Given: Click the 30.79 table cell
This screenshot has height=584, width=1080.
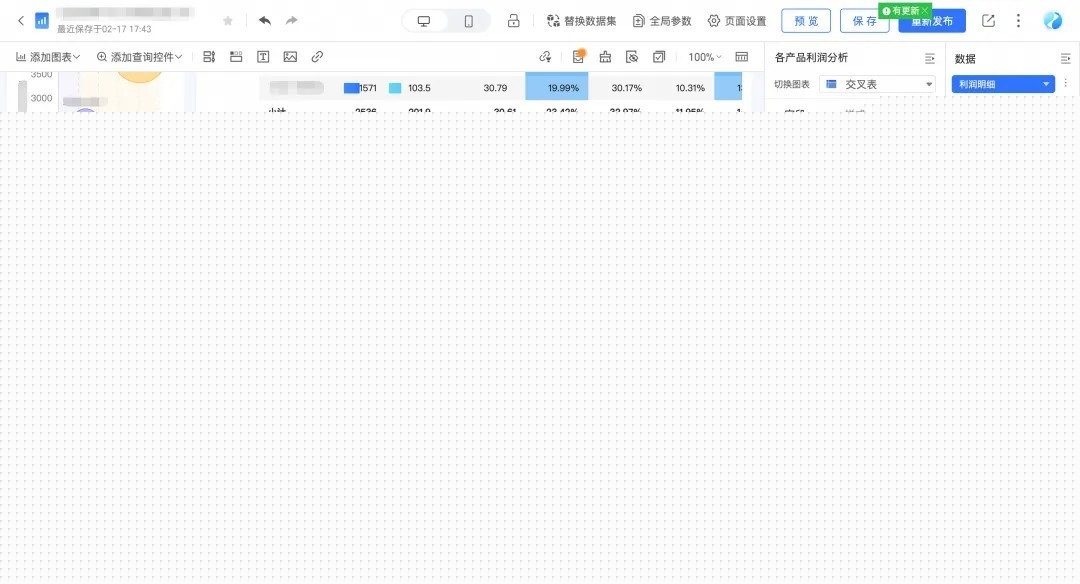Looking at the screenshot, I should 495,88.
